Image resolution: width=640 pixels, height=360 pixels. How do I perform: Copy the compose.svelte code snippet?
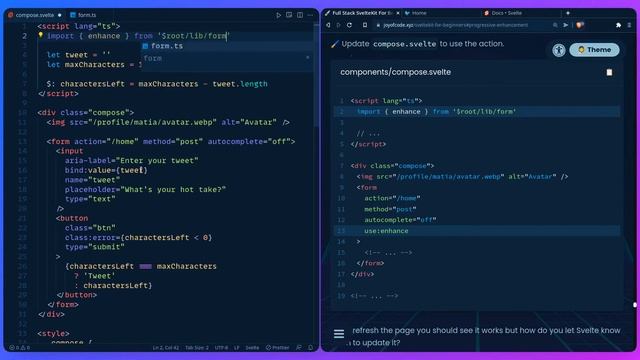609,72
